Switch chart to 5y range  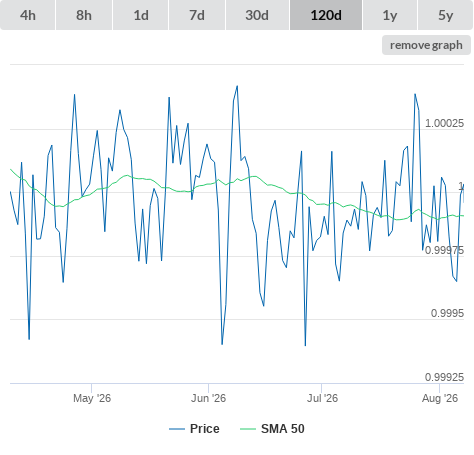click(445, 15)
